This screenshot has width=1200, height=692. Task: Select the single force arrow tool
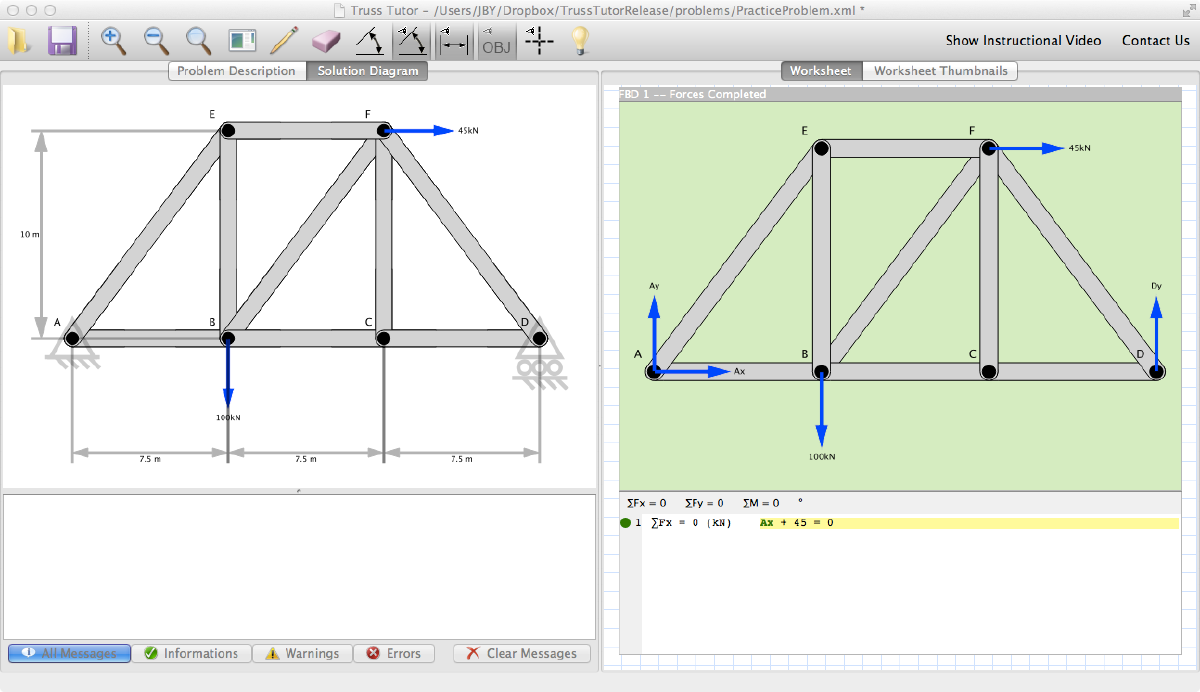click(368, 41)
